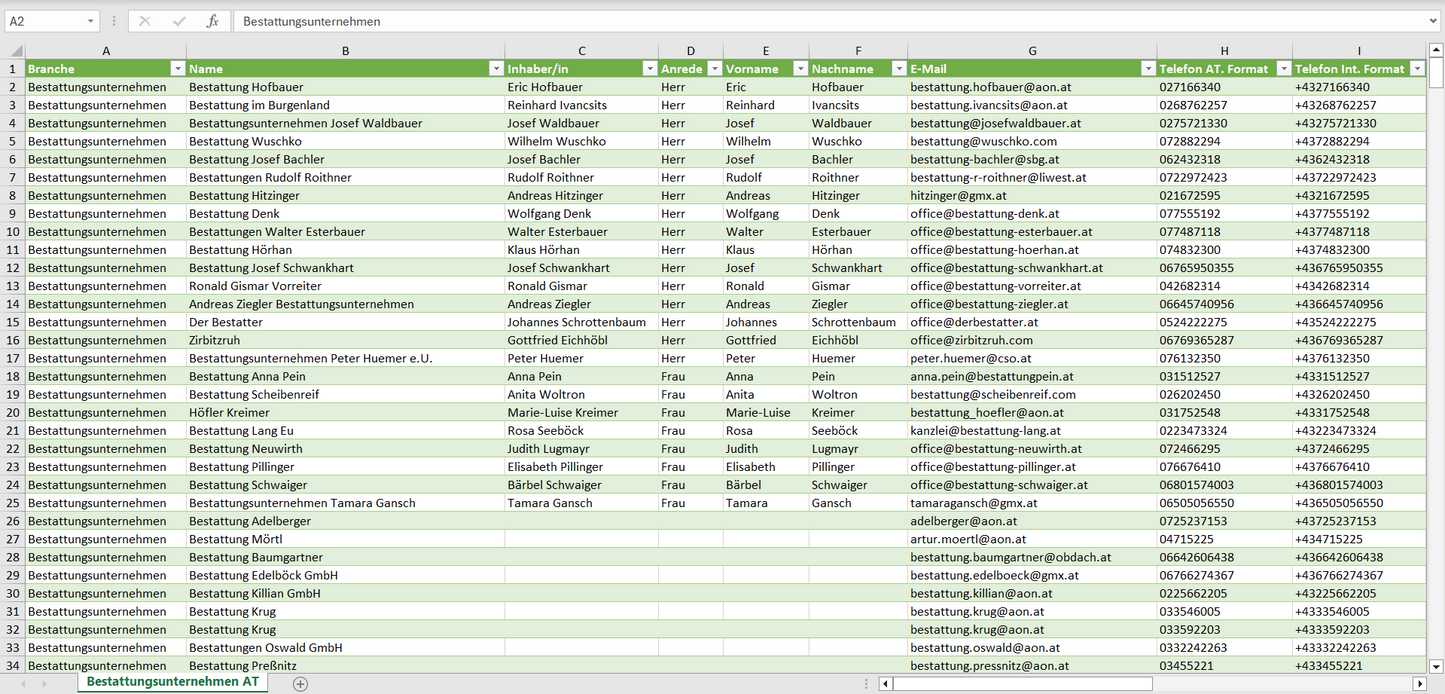Image resolution: width=1445 pixels, height=694 pixels.
Task: Click the horizontal scrollbar right arrow
Action: point(1419,684)
